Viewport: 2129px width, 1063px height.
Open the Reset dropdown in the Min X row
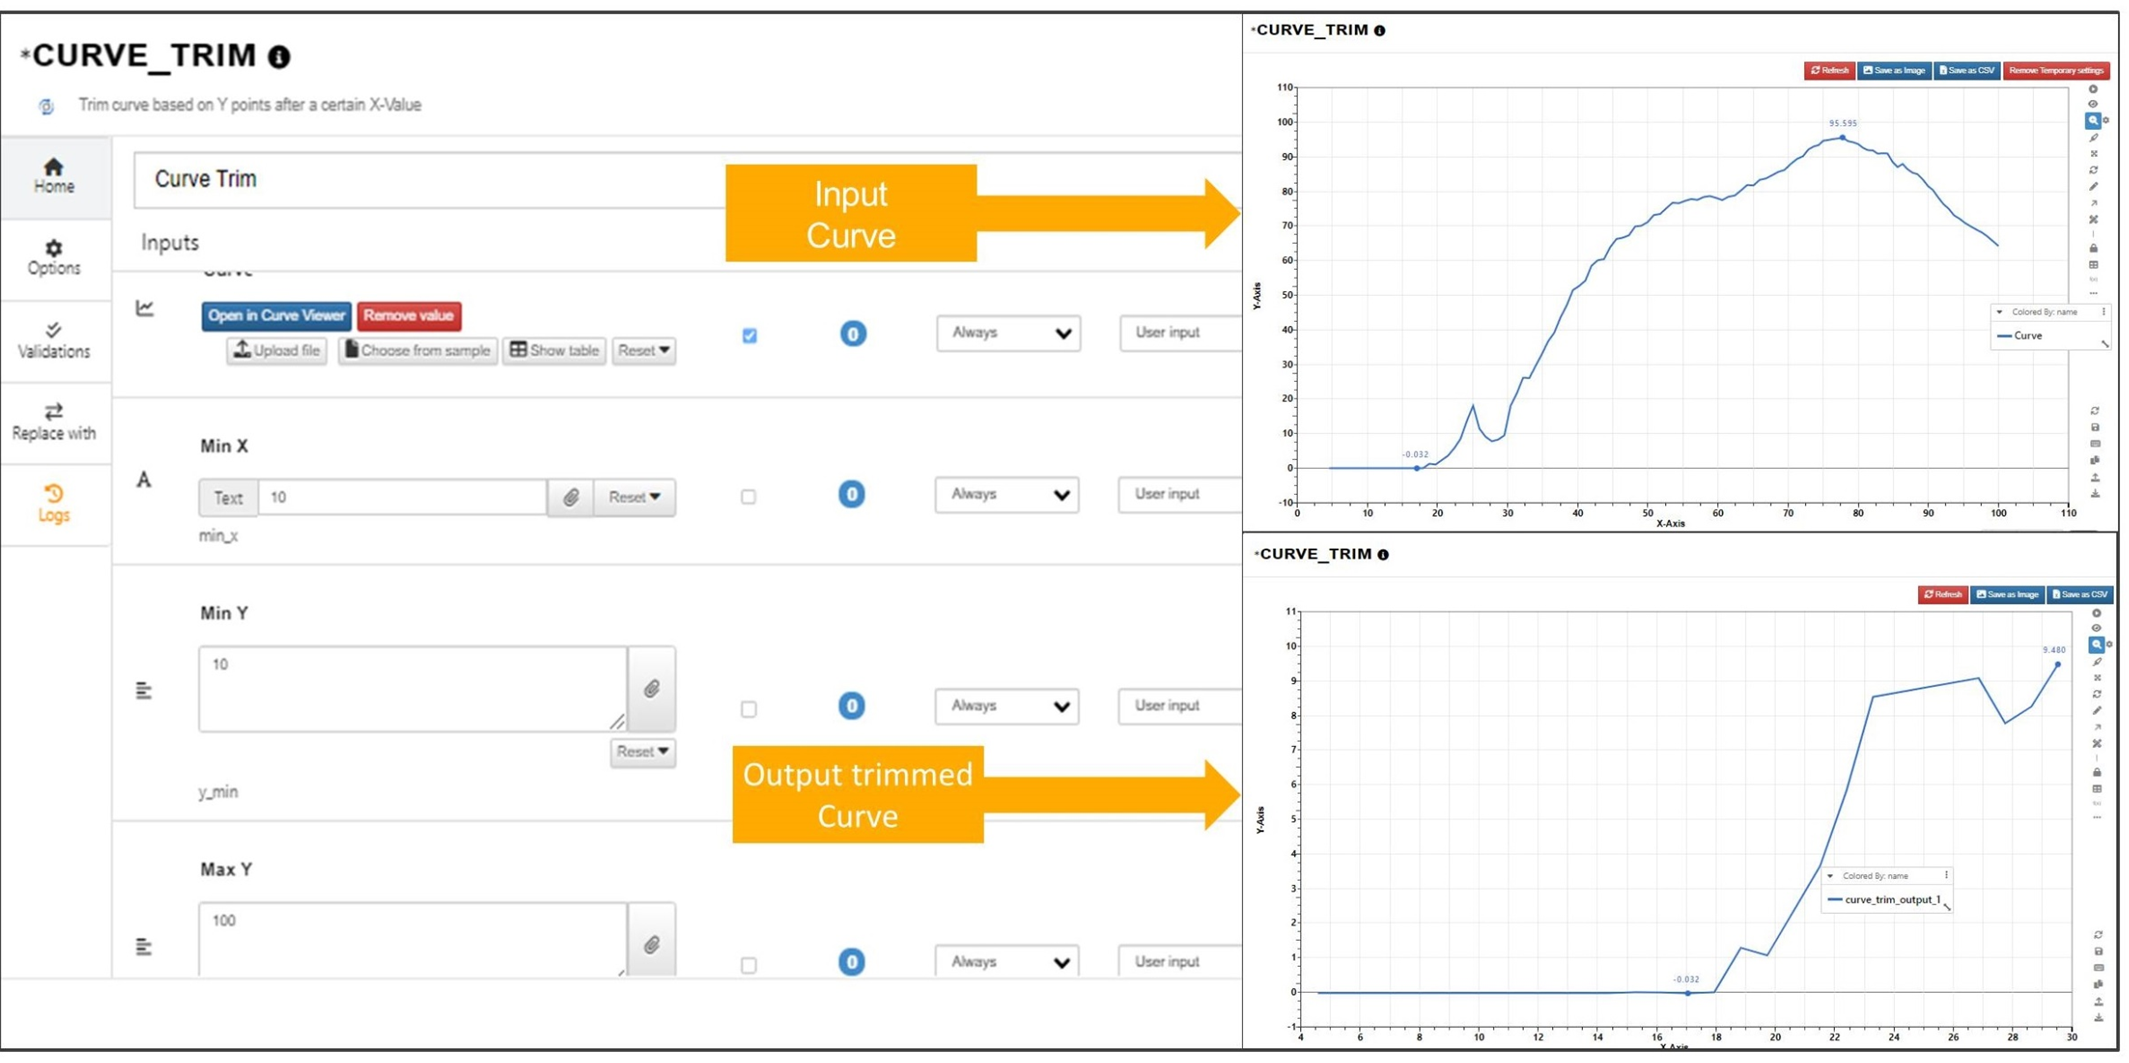(634, 497)
